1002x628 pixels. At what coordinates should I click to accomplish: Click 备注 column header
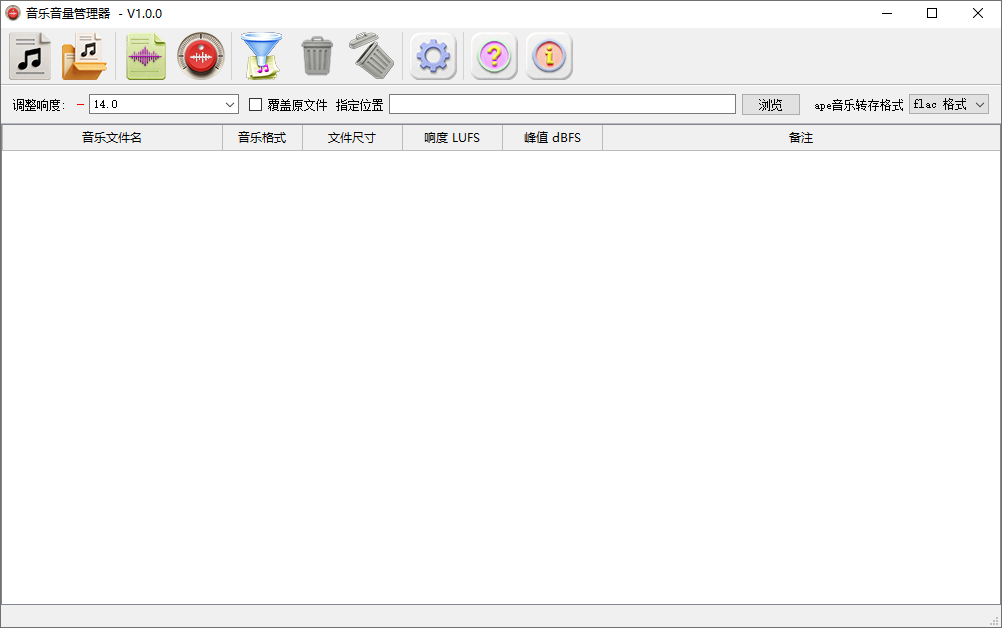click(801, 137)
